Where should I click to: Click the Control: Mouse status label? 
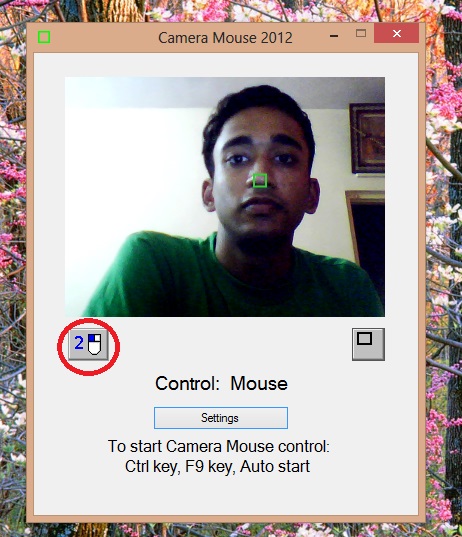(x=221, y=384)
